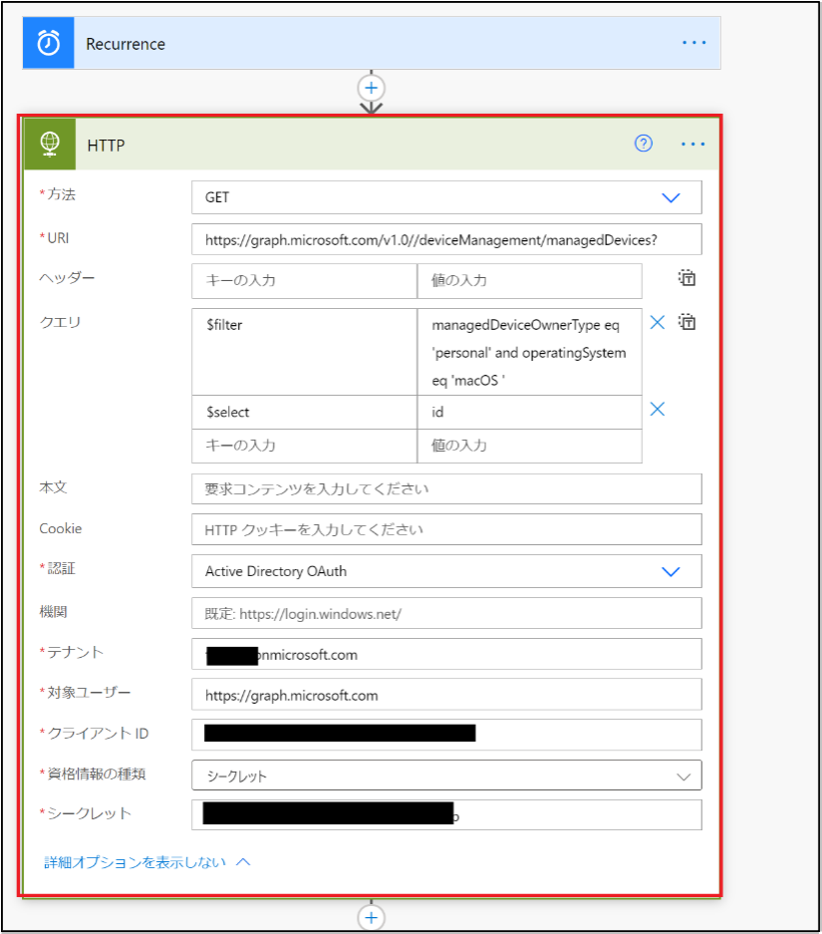Select the $select query key cell
The height and width of the screenshot is (934, 822).
(304, 412)
